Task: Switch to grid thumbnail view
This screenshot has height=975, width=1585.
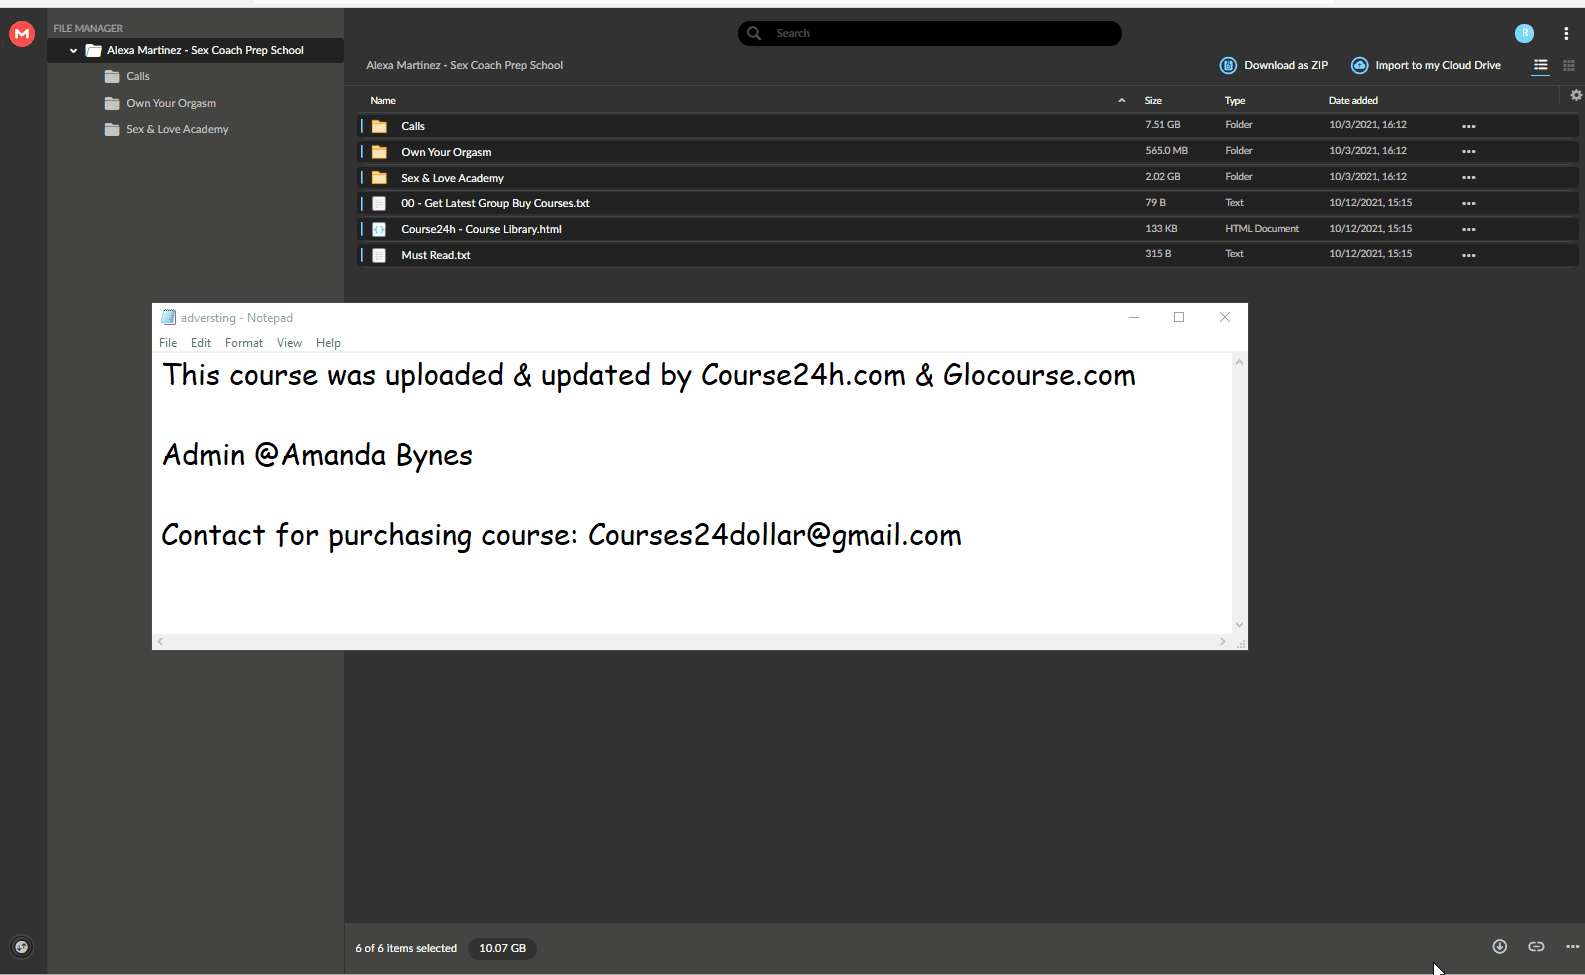Action: tap(1569, 65)
